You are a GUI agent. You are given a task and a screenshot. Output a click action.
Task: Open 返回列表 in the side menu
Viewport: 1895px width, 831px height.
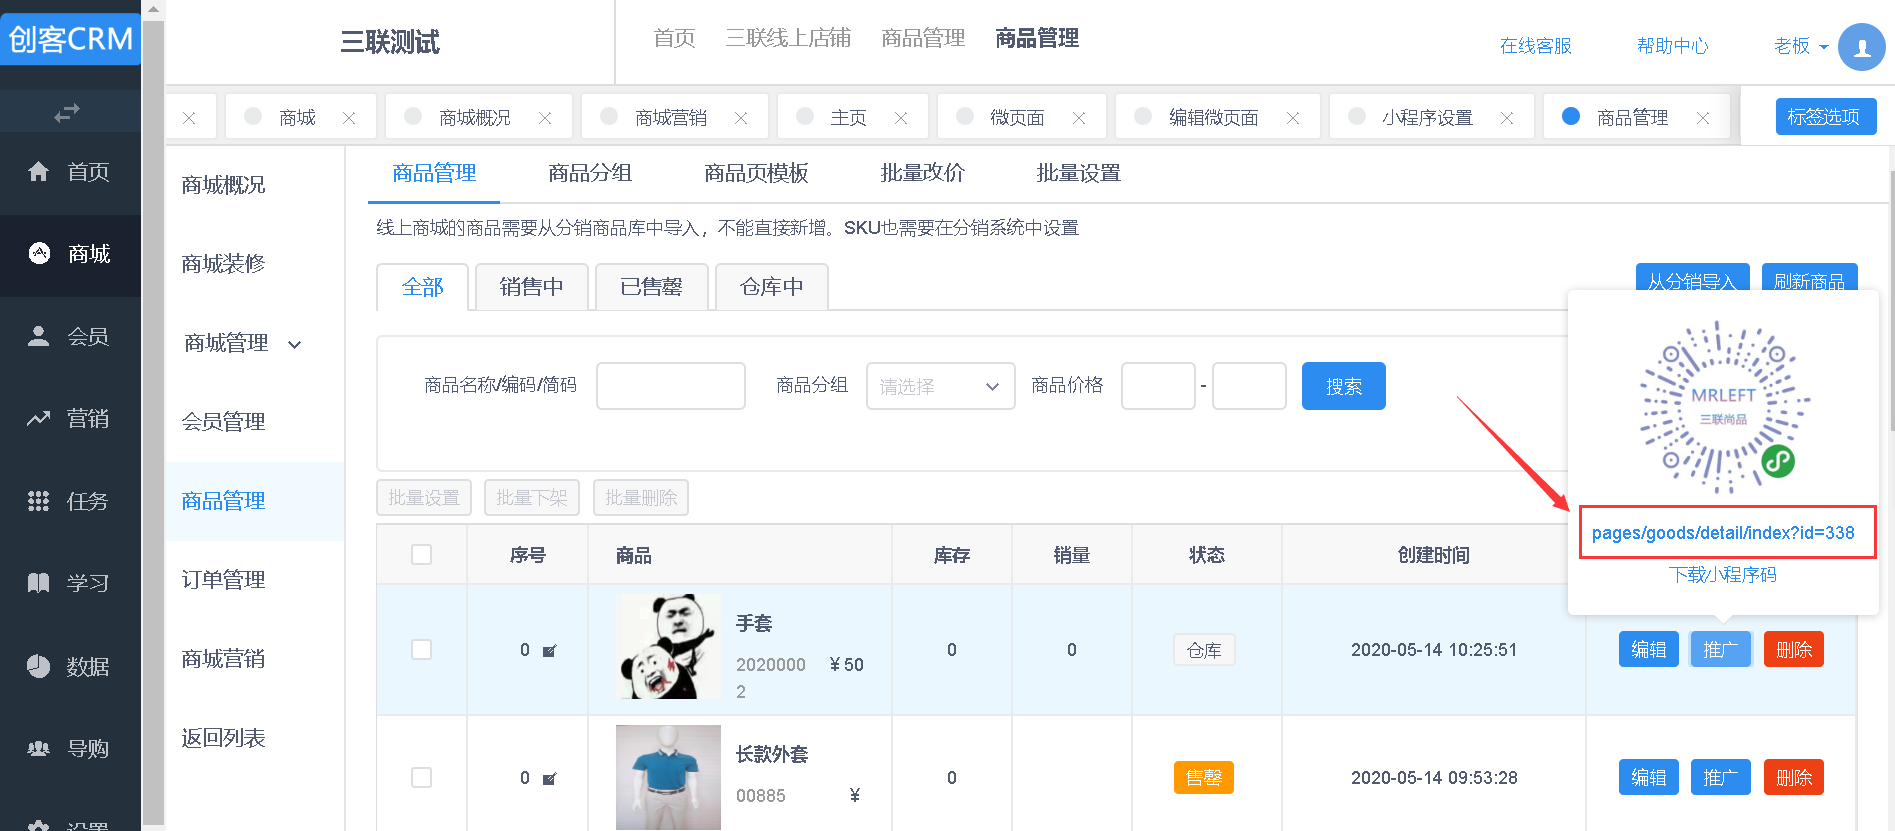(223, 738)
